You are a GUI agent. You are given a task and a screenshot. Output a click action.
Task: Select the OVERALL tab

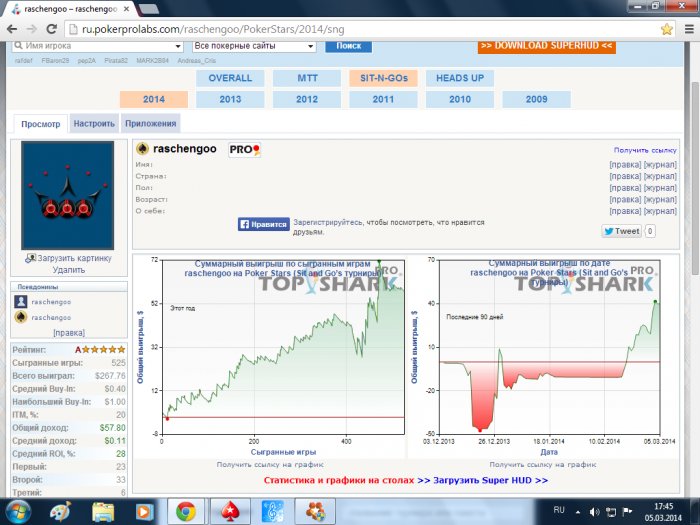[x=230, y=78]
